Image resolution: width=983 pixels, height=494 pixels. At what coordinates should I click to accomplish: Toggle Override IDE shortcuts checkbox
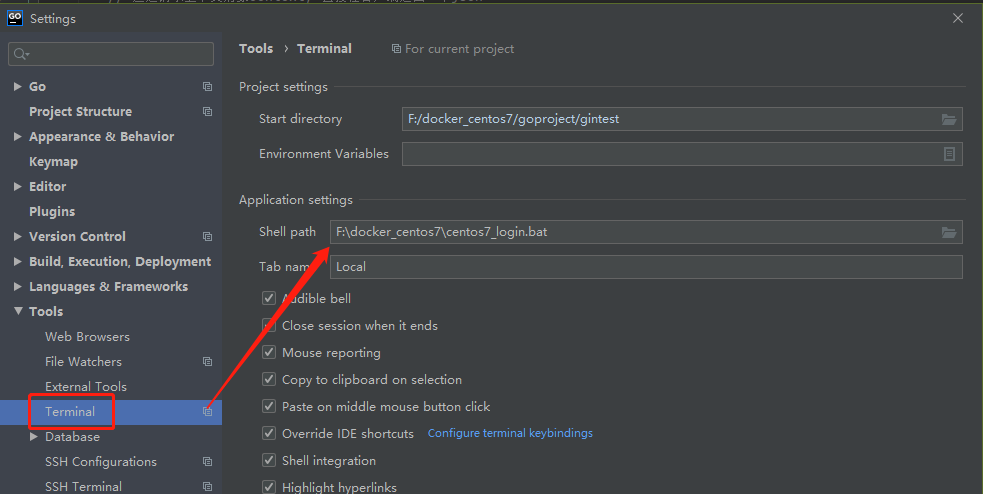[x=269, y=433]
